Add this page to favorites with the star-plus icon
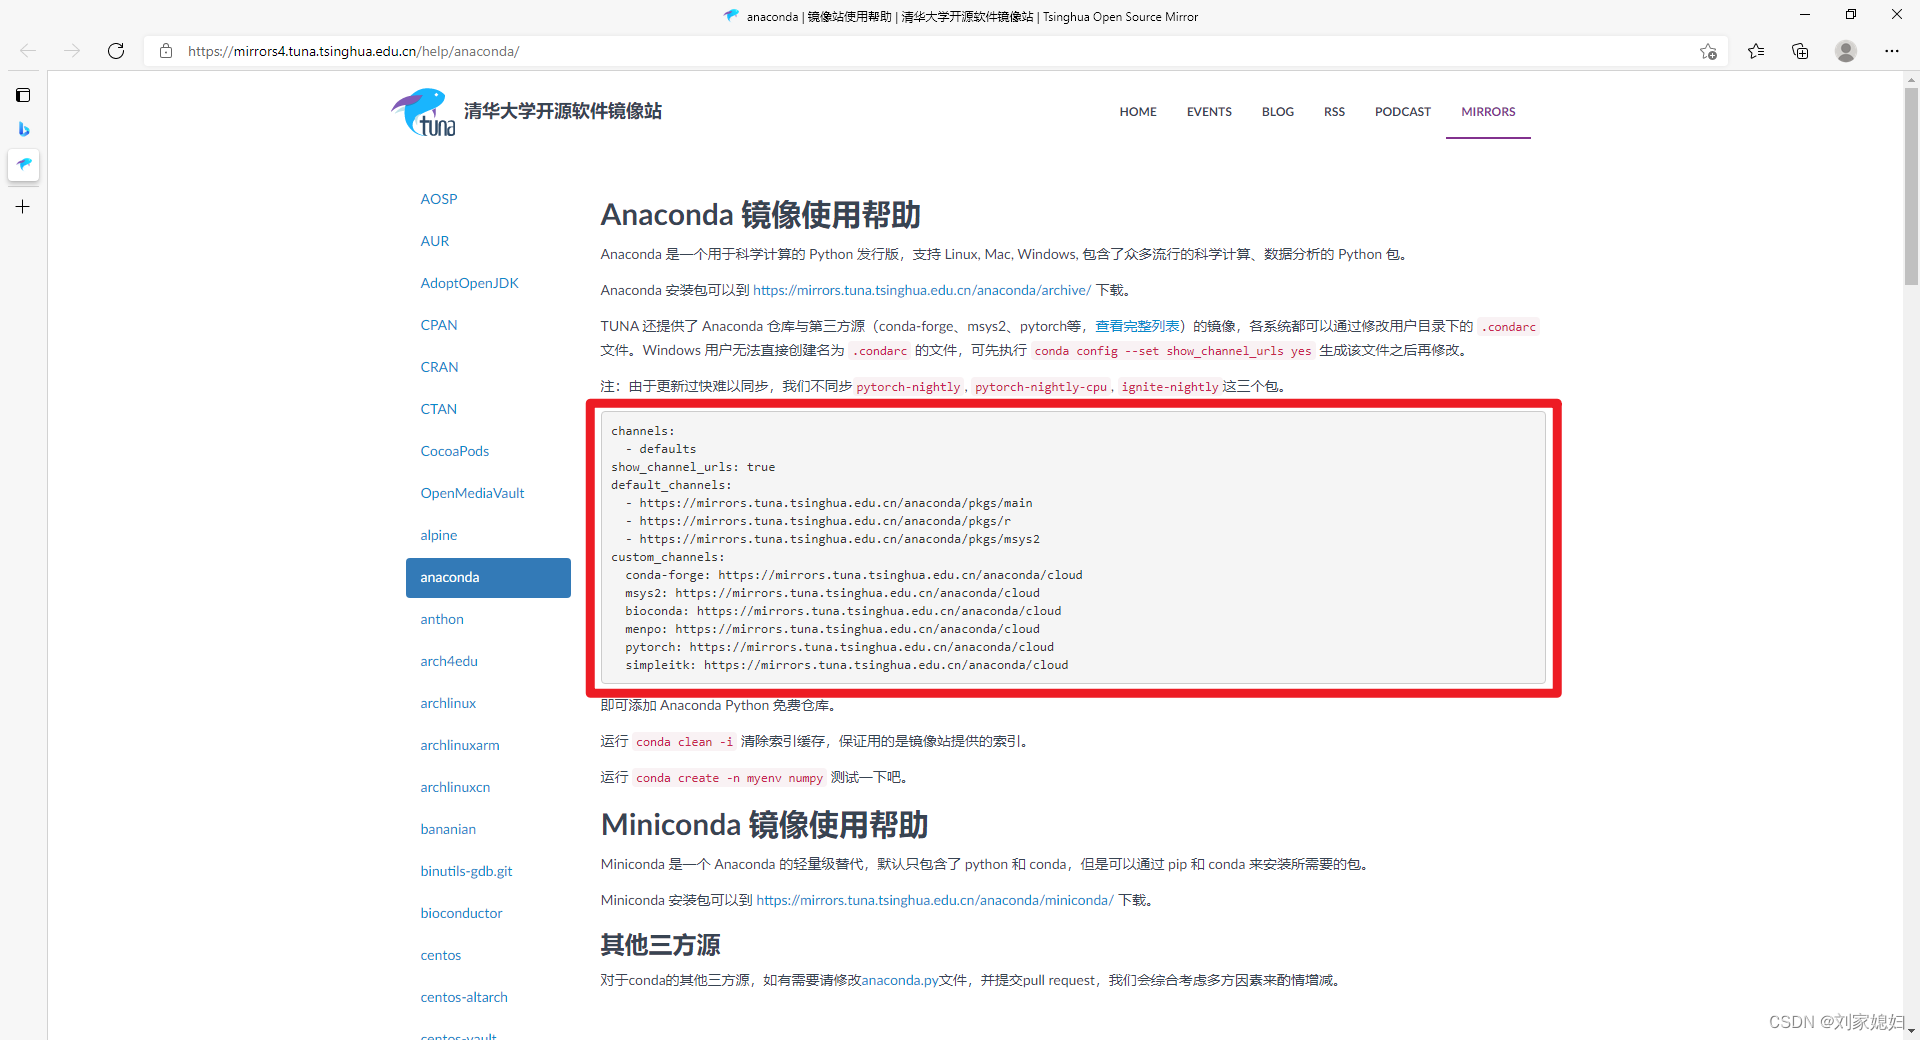Screen dimensions: 1920x1040 click(x=1708, y=51)
